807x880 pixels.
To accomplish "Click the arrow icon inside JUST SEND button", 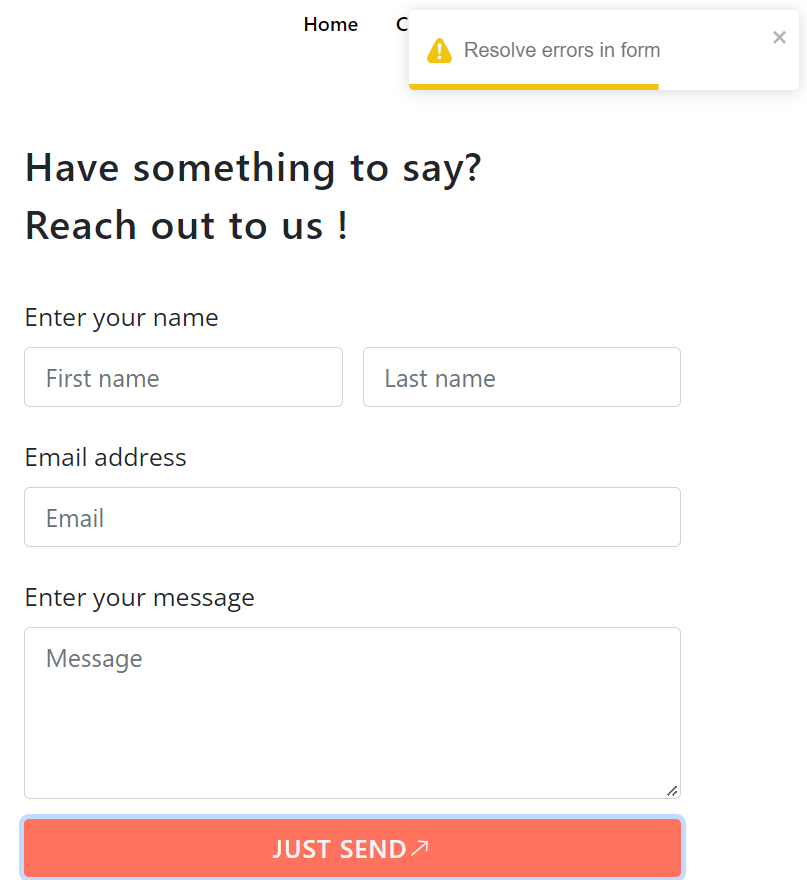I will (417, 847).
